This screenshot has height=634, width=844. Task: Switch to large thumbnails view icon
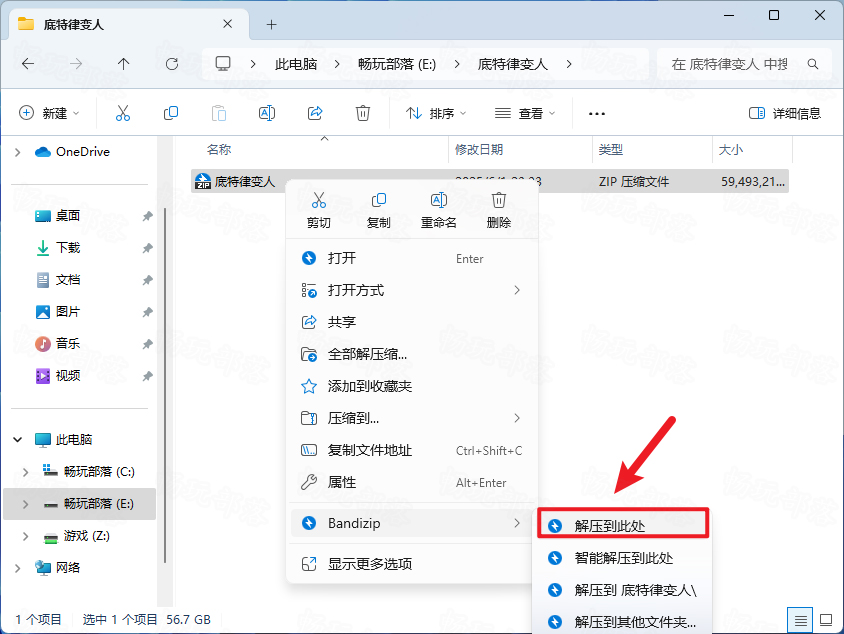tap(825, 620)
